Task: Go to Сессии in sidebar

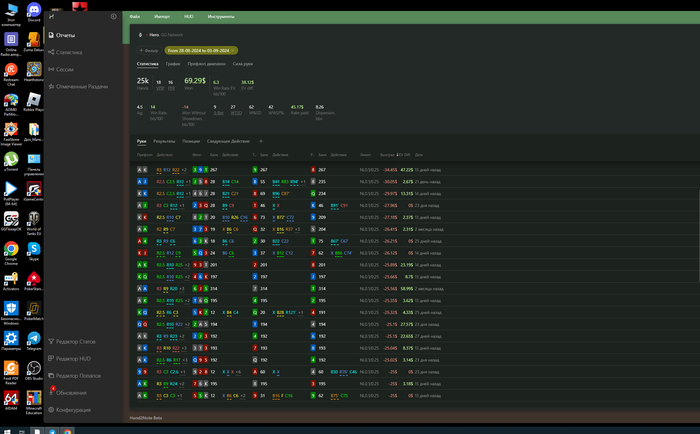Action: tap(64, 70)
